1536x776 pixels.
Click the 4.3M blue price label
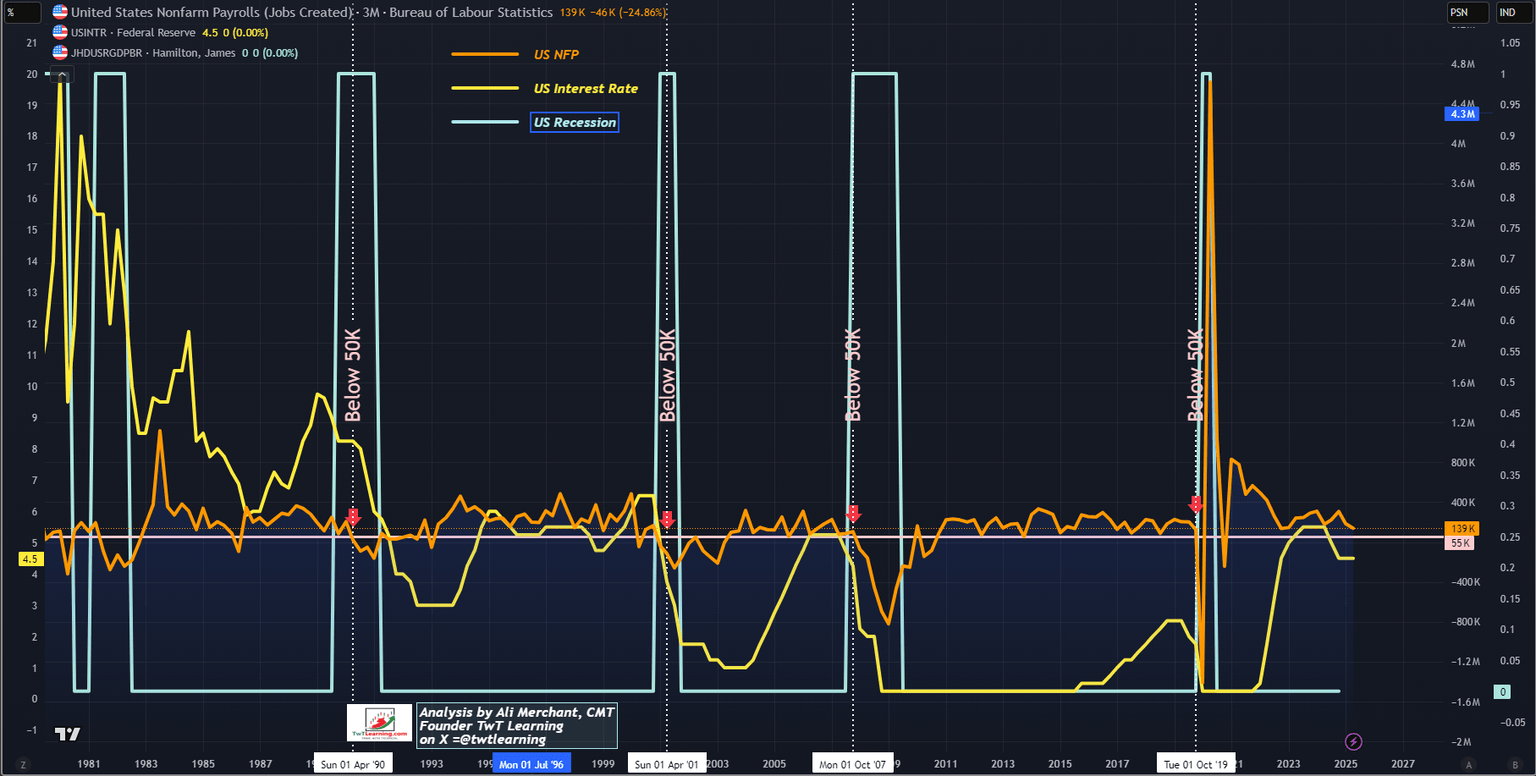click(x=1461, y=114)
